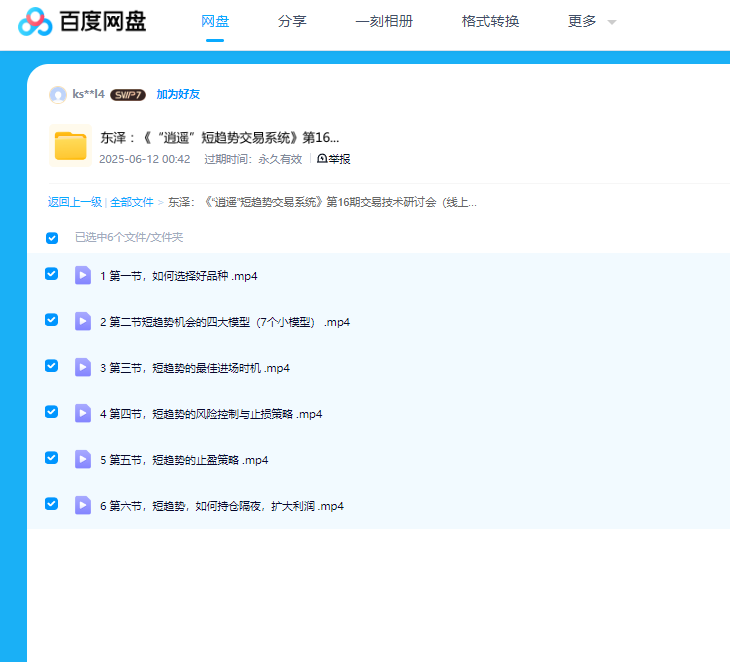Viewport: 730px width, 662px height.
Task: Click the ks**l4 user avatar icon
Action: tap(58, 95)
